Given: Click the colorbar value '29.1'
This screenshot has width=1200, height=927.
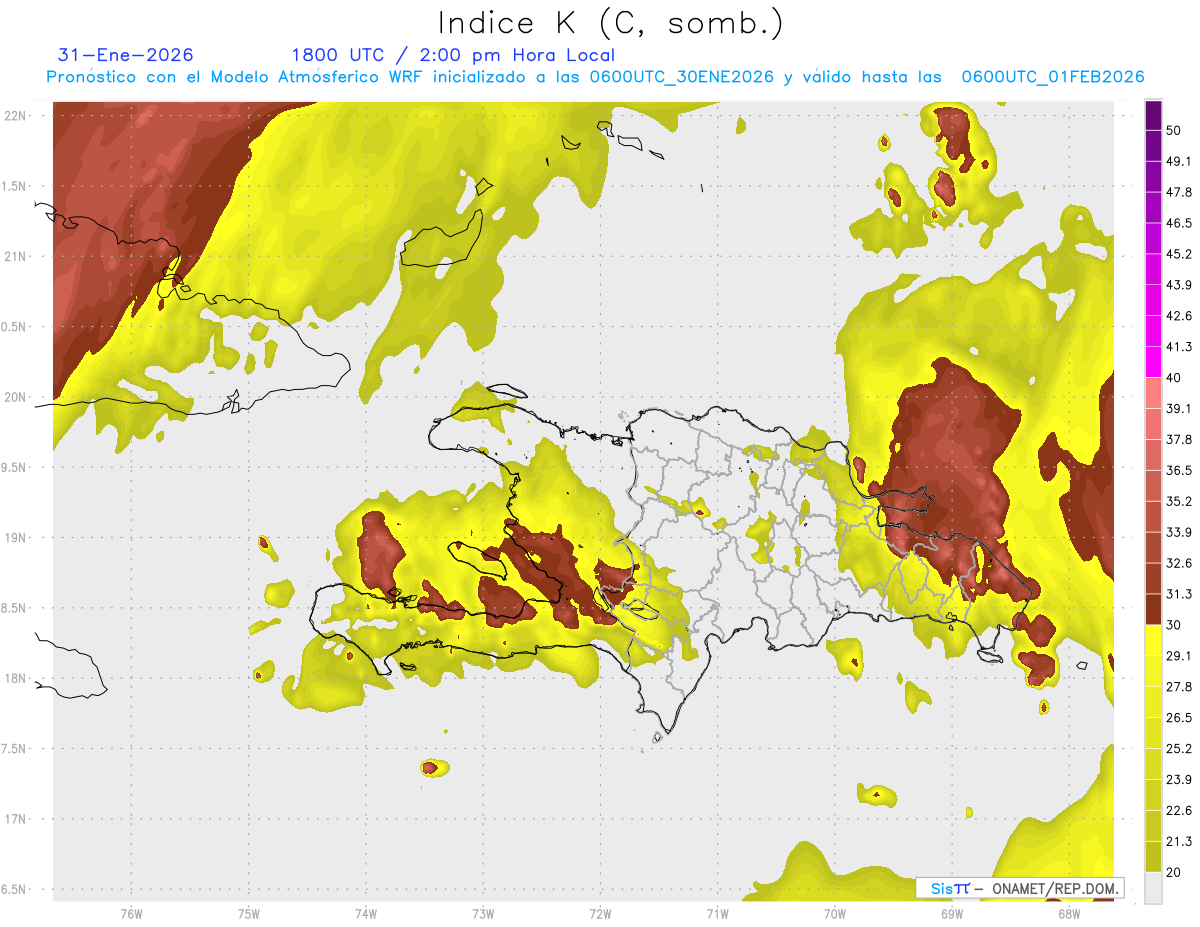Looking at the screenshot, I should [1178, 656].
